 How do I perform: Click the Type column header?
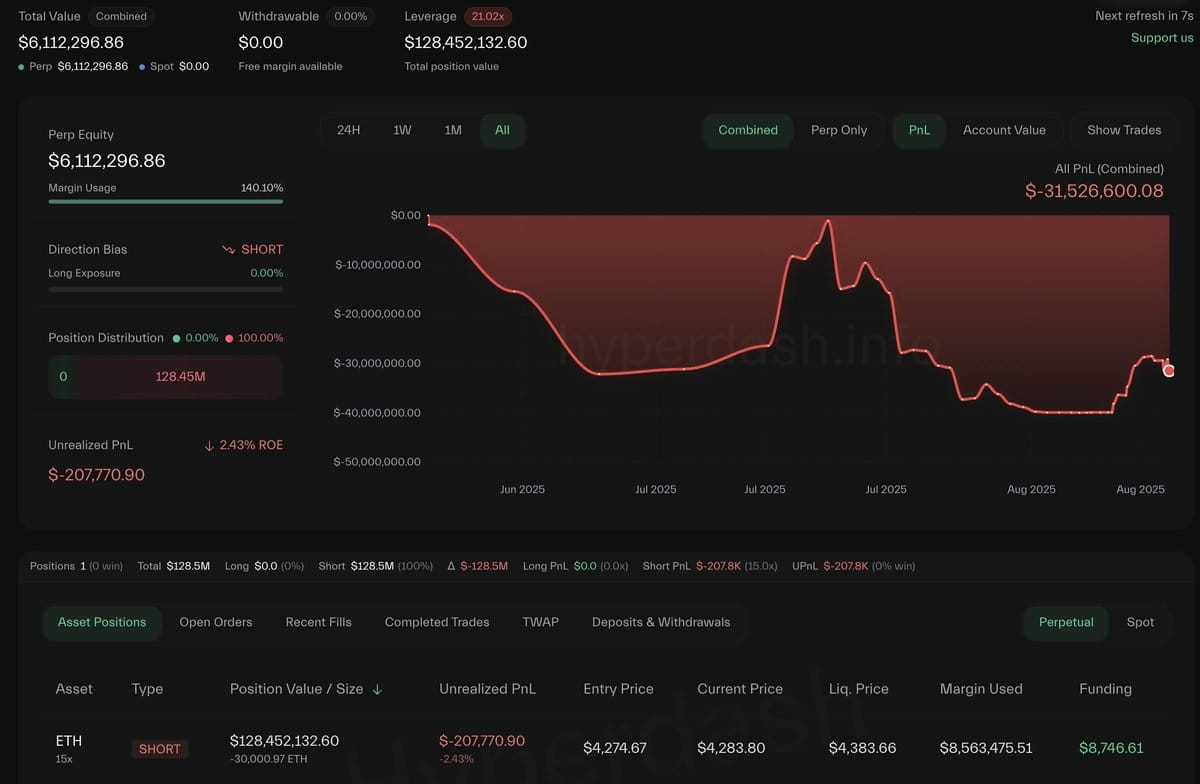pos(147,689)
